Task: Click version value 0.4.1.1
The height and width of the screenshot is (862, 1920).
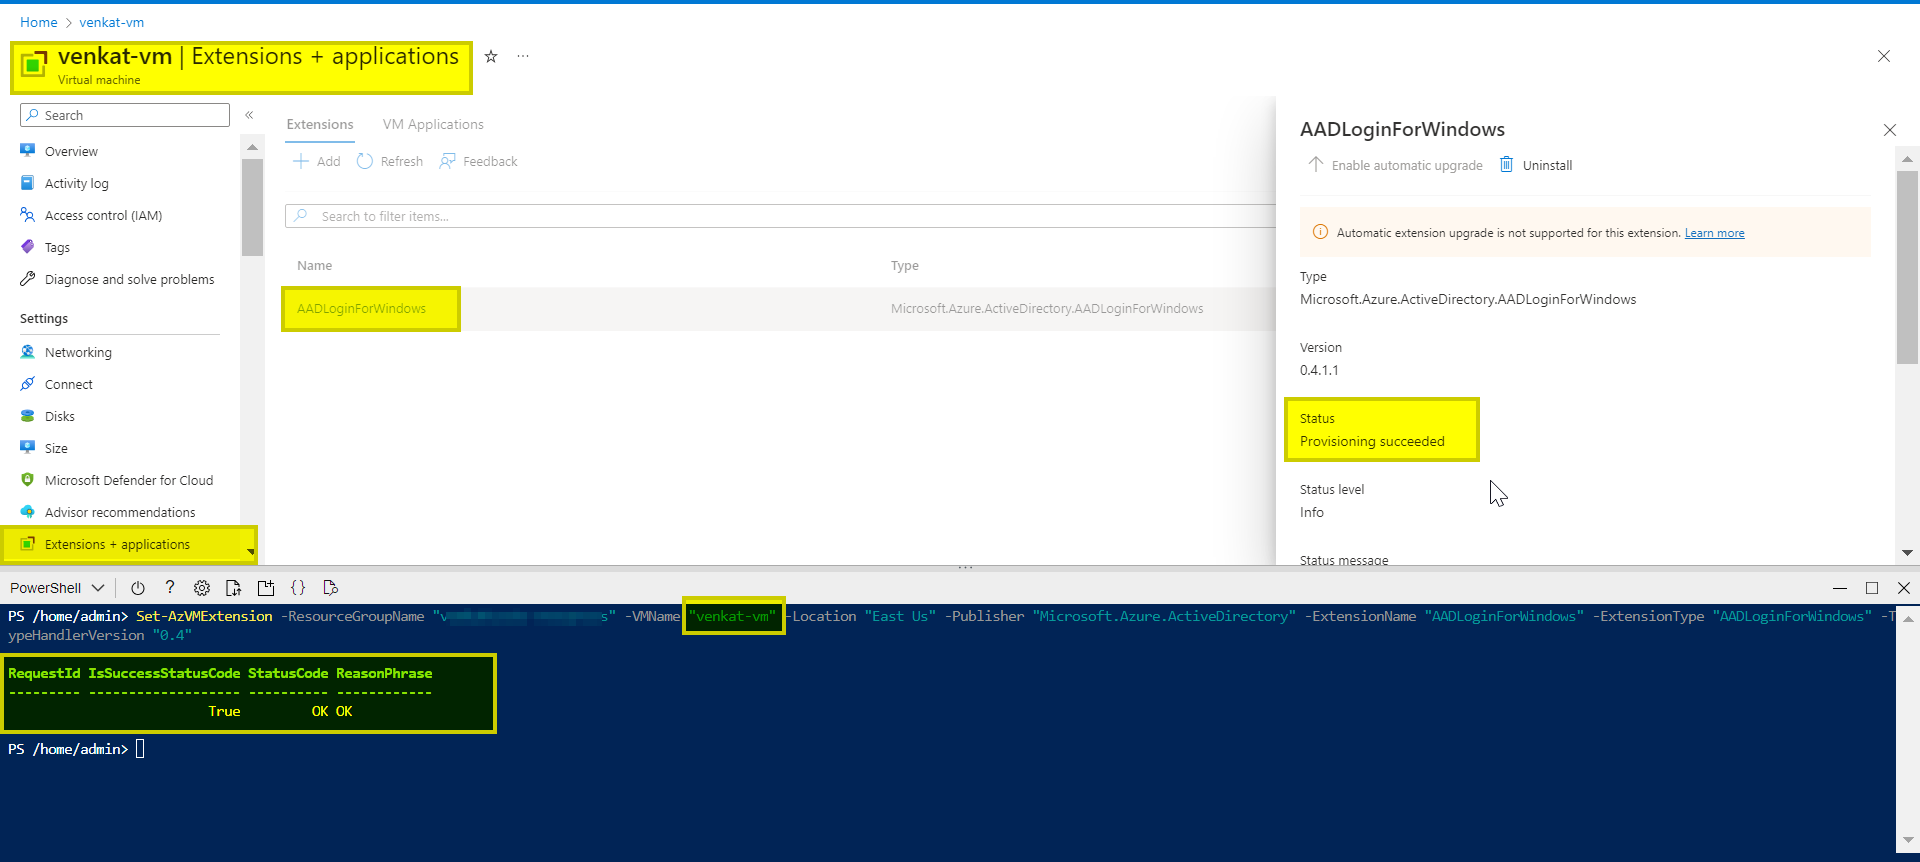Action: point(1319,370)
